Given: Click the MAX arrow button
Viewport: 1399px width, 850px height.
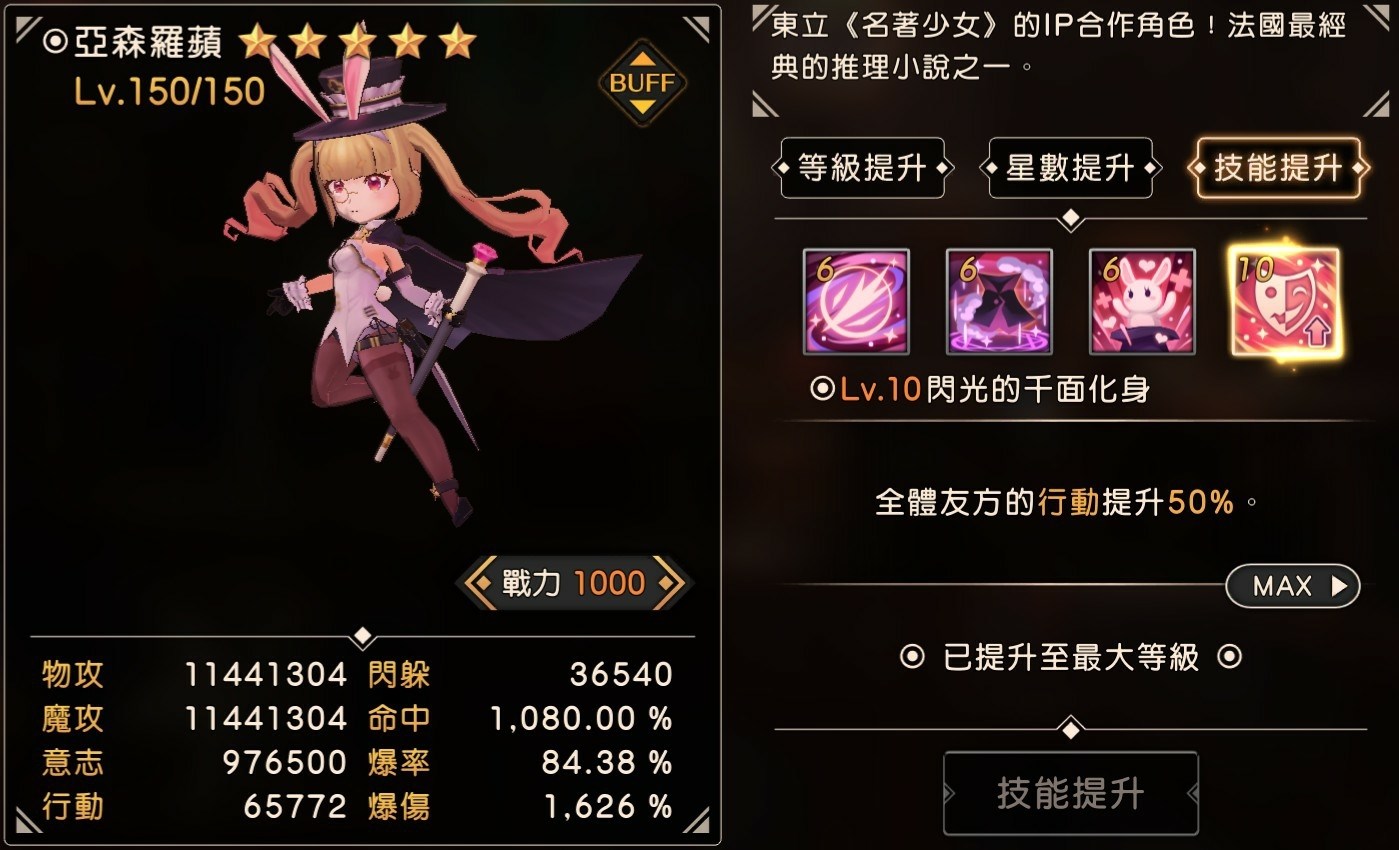Looking at the screenshot, I should [1293, 586].
